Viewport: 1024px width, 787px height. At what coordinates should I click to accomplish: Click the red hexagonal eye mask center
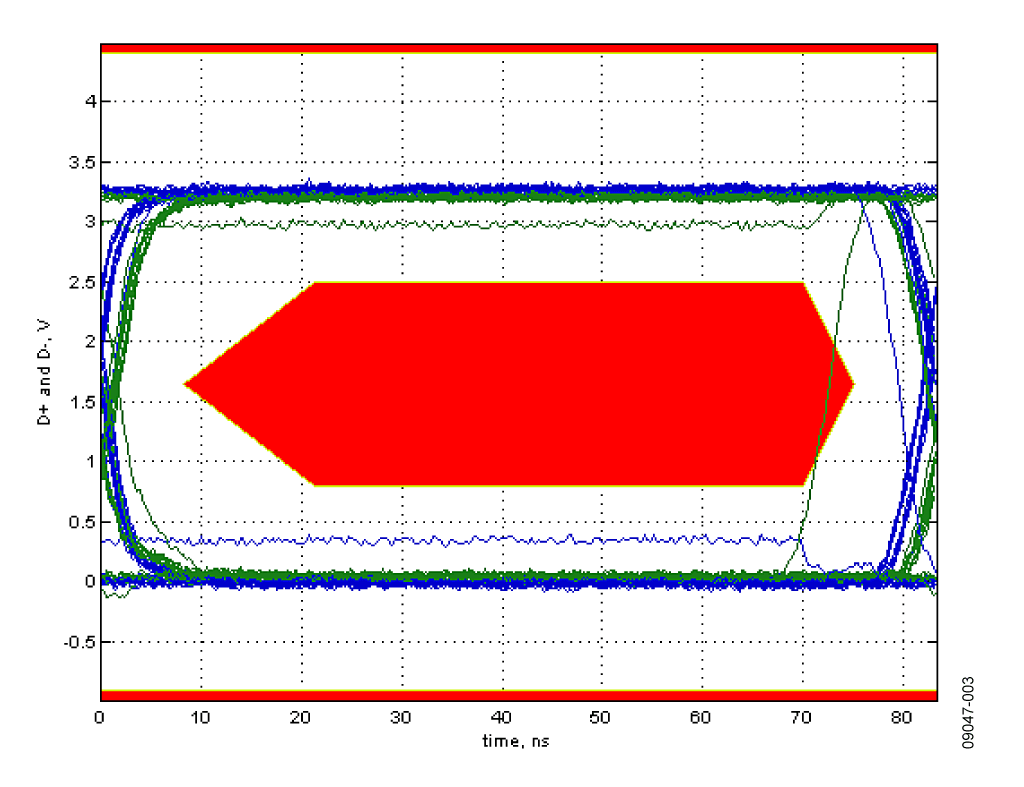pos(520,384)
